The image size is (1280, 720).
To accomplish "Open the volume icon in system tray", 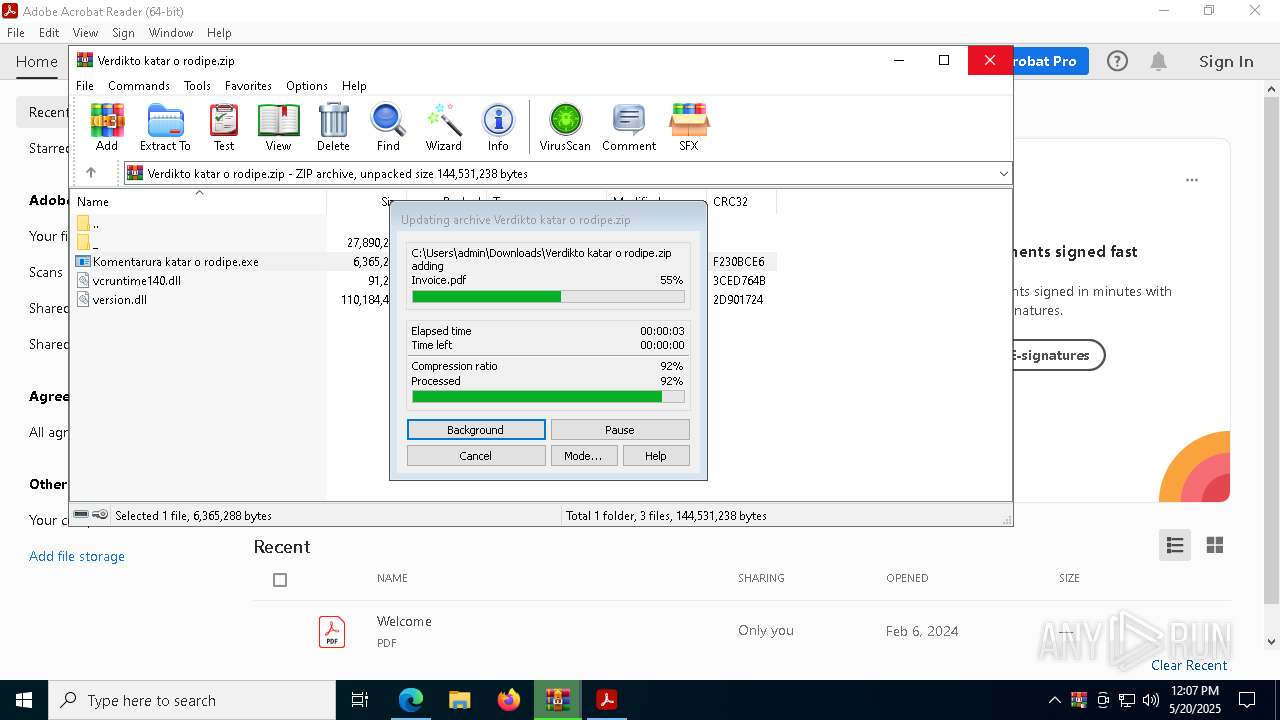I will tap(1150, 700).
